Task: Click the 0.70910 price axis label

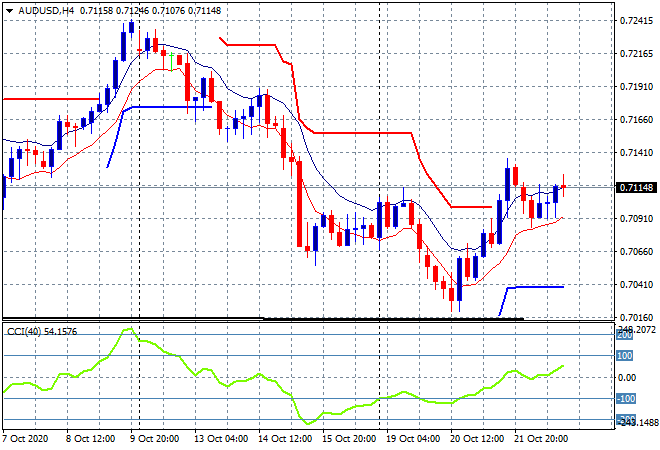Action: click(636, 218)
